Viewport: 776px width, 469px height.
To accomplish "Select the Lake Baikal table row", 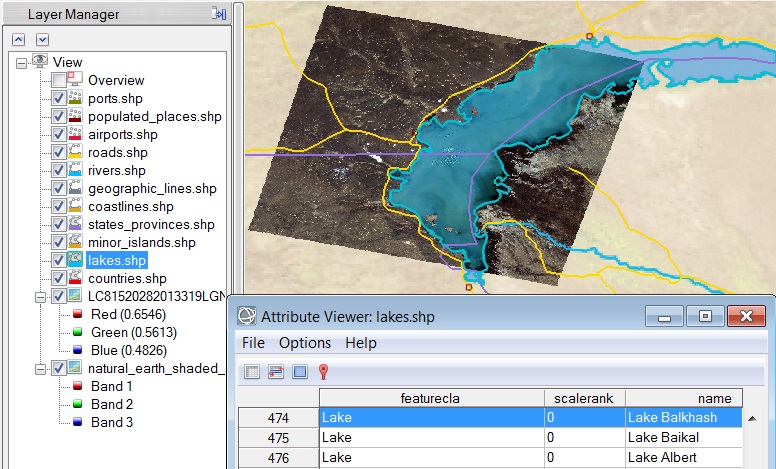I will [x=530, y=437].
